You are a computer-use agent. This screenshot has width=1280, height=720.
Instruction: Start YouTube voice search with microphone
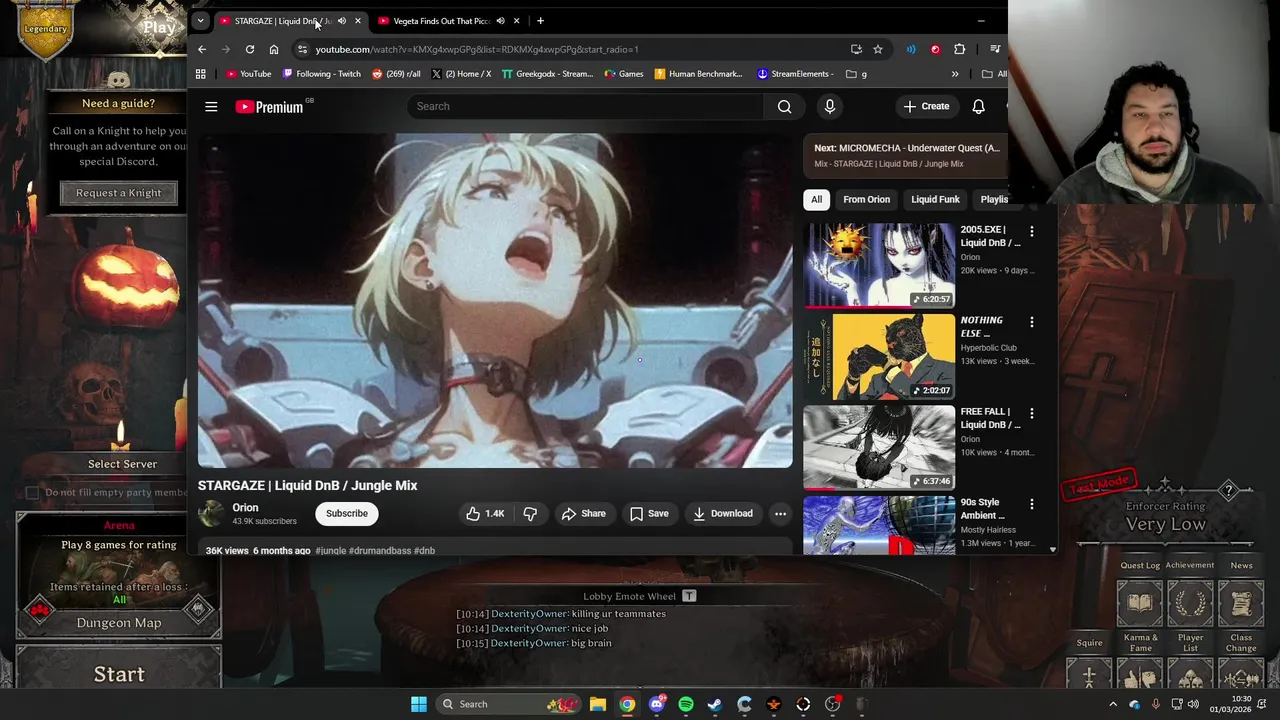pos(829,106)
